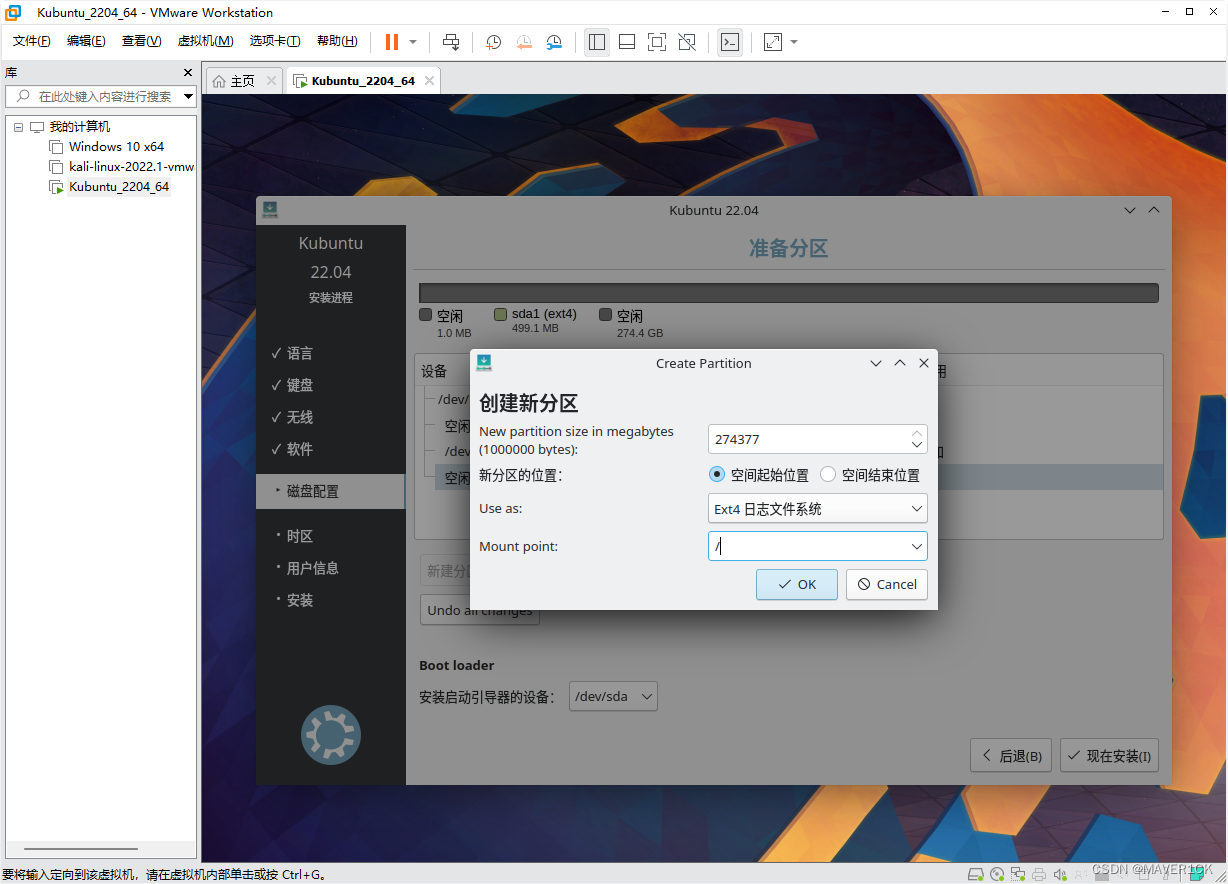
Task: Click the enter full screen toolbar icon
Action: pos(657,42)
